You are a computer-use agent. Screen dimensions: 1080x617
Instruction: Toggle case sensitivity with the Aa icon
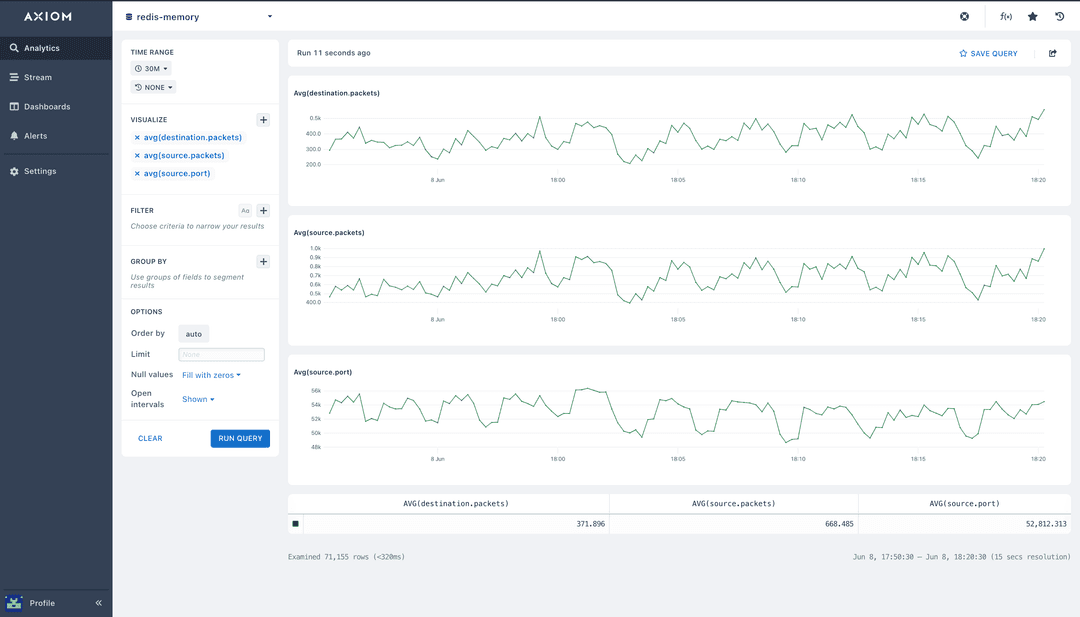(x=245, y=210)
